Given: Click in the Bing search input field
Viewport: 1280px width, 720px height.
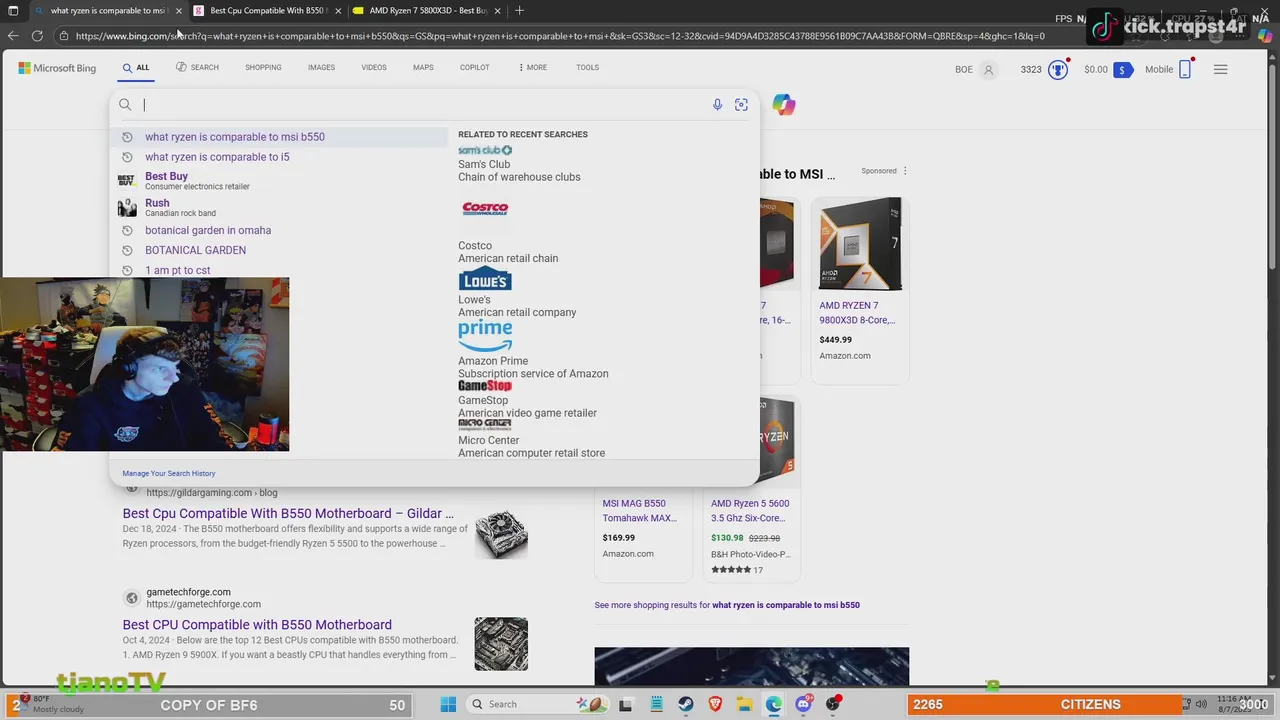Looking at the screenshot, I should tap(425, 105).
